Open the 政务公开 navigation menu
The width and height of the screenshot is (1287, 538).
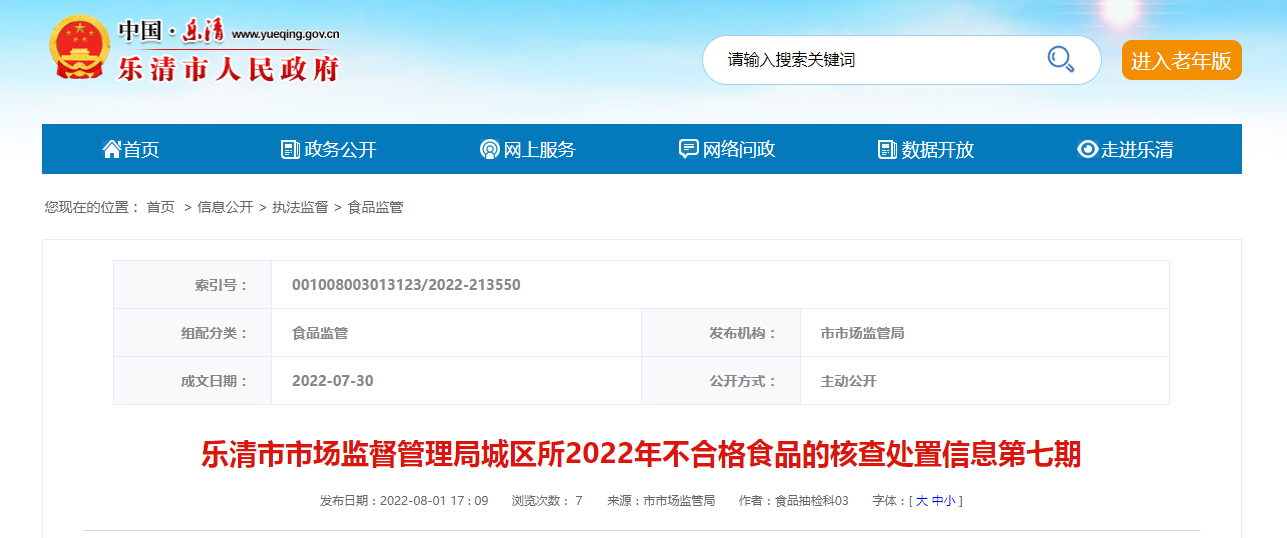(x=340, y=150)
